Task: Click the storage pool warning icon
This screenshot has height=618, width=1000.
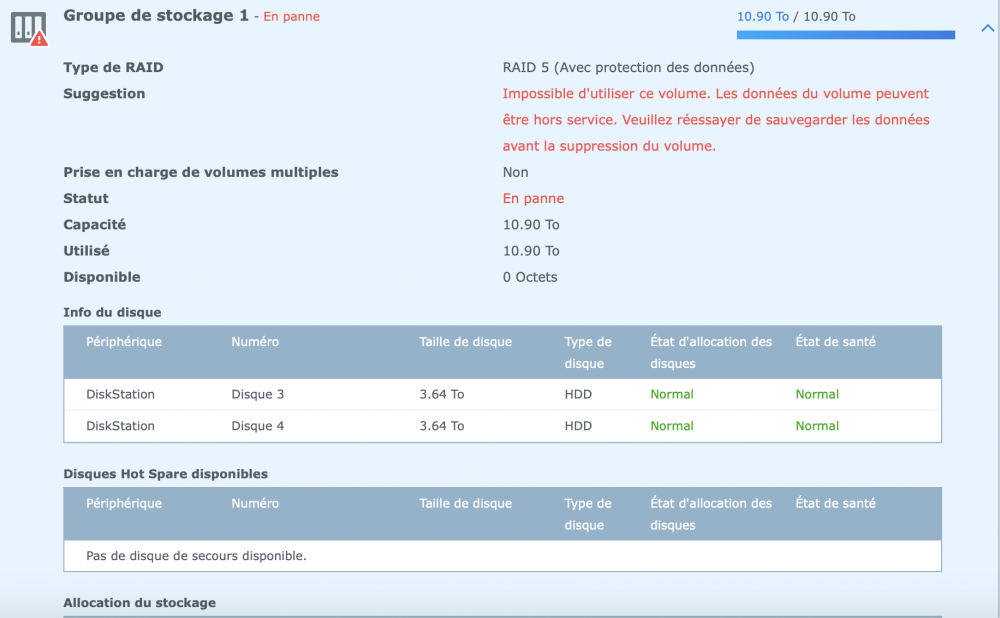Action: 29,28
